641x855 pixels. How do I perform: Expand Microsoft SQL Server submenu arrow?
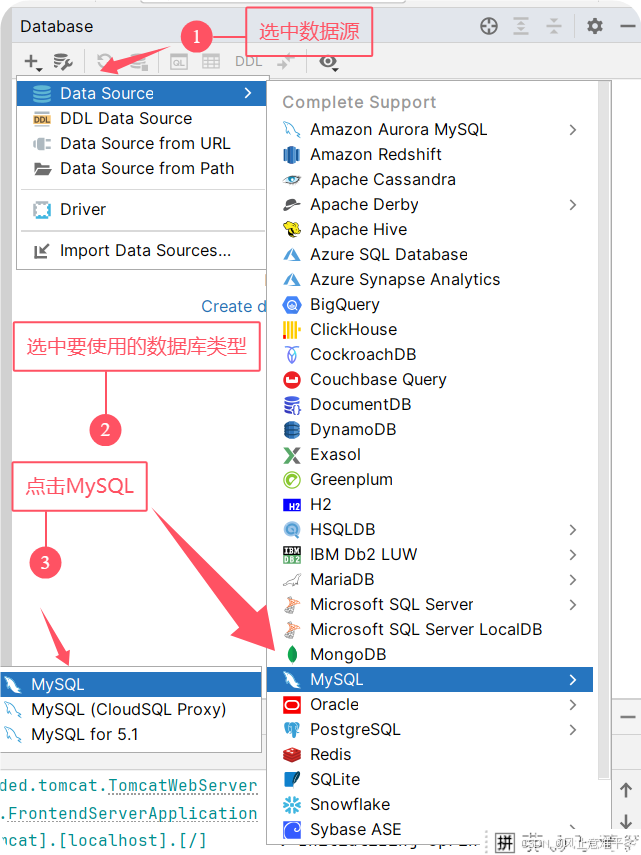[572, 605]
